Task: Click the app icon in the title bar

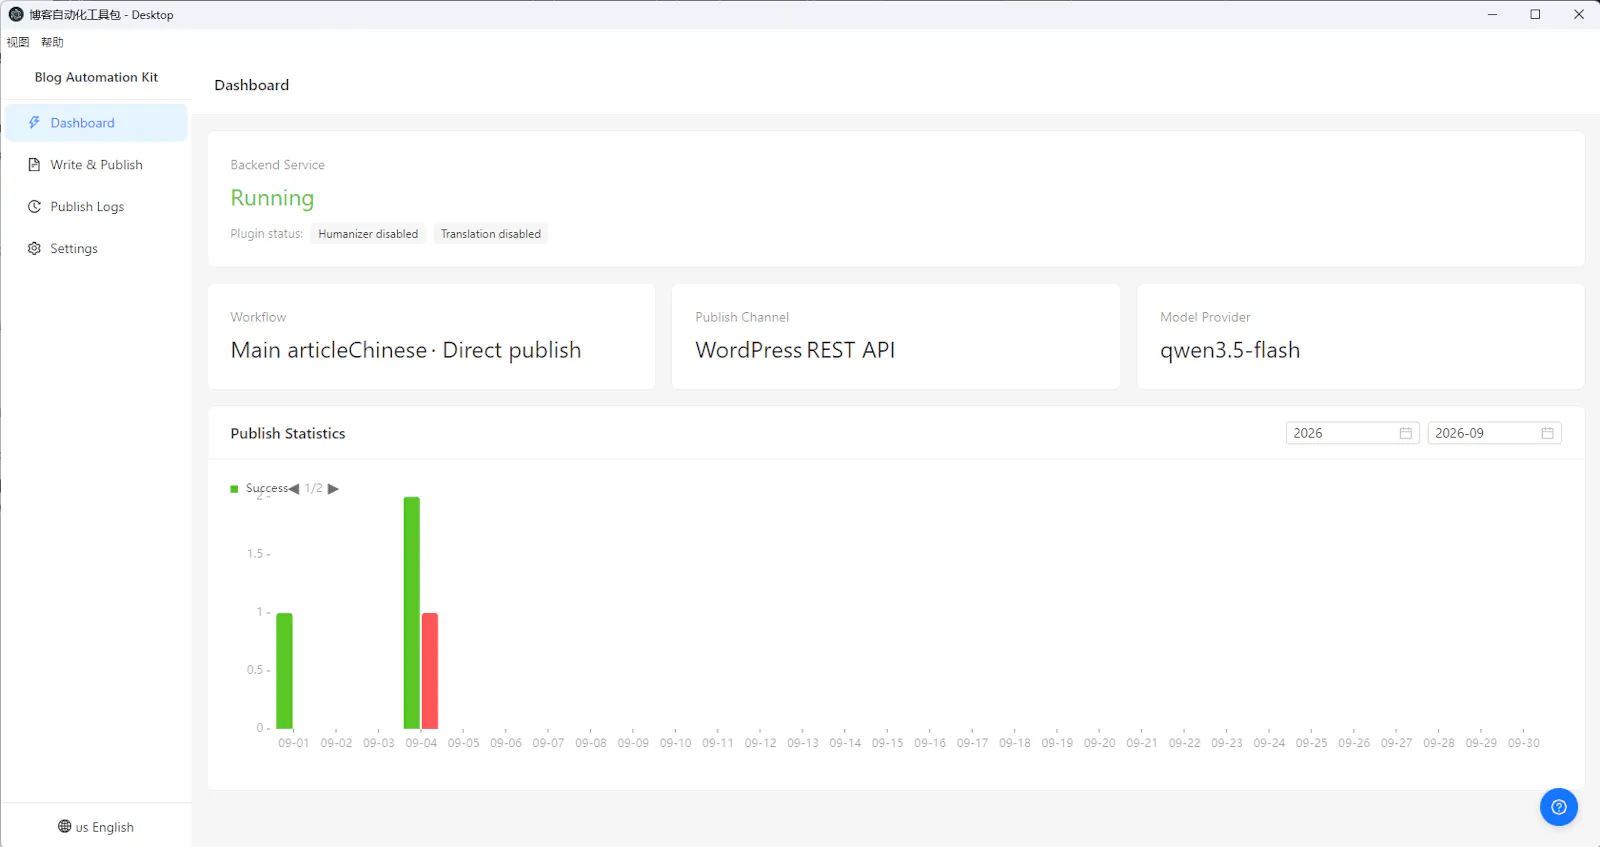Action: [x=16, y=14]
